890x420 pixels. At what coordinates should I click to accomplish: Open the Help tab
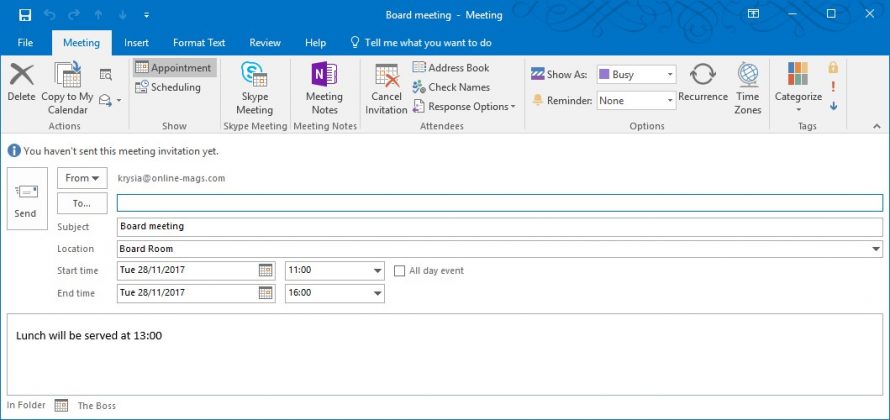click(315, 43)
